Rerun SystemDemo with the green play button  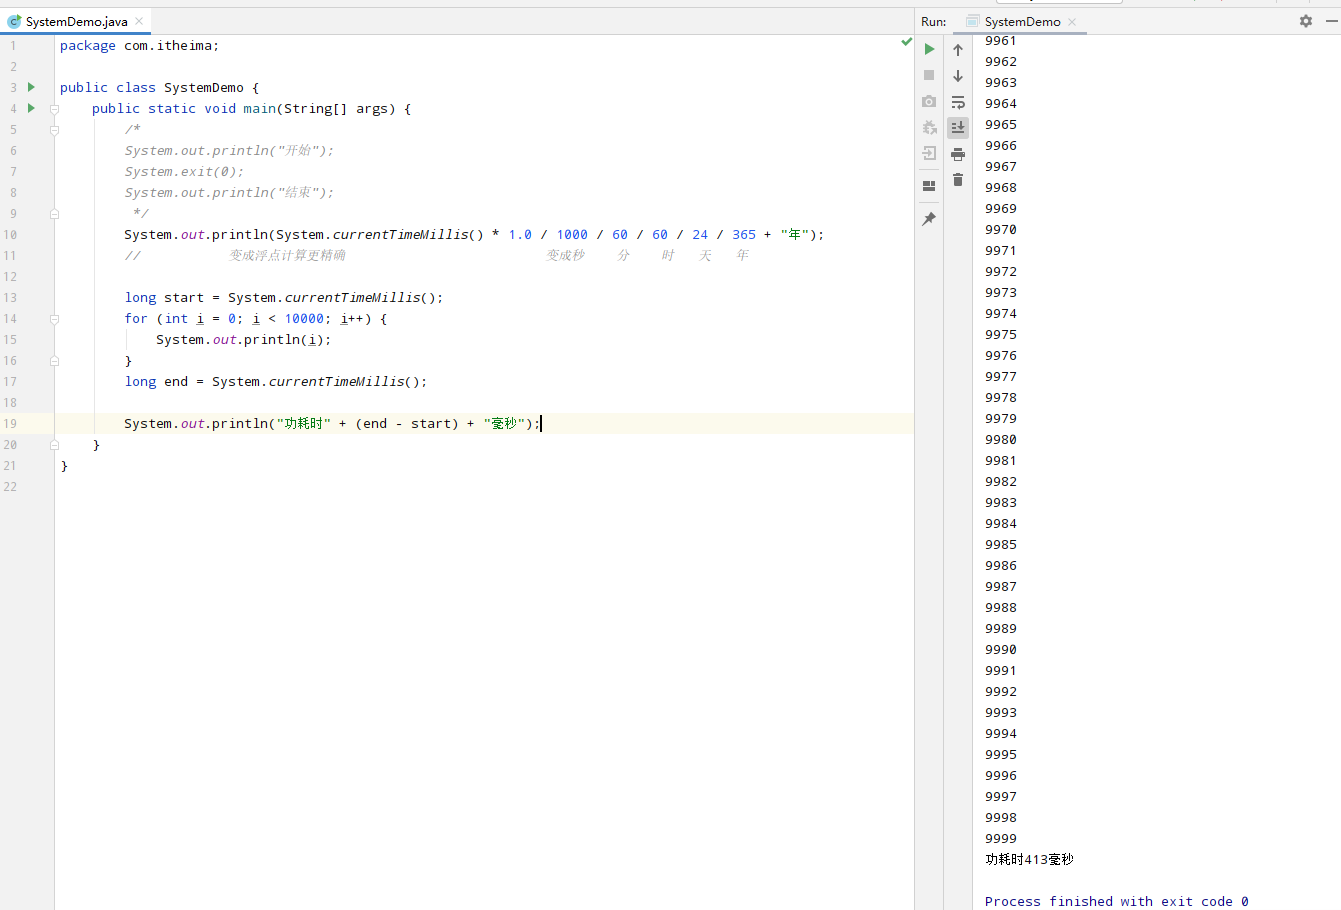pos(929,49)
